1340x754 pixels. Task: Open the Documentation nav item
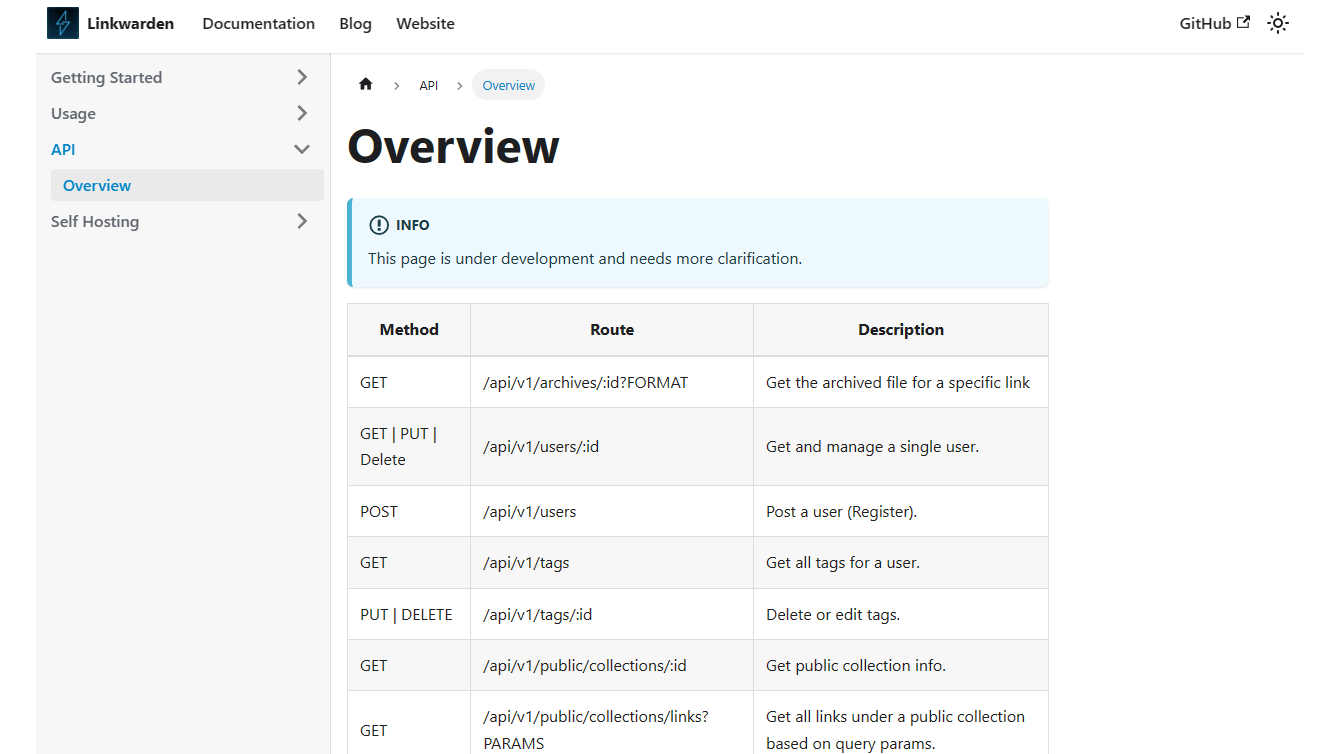pos(258,23)
